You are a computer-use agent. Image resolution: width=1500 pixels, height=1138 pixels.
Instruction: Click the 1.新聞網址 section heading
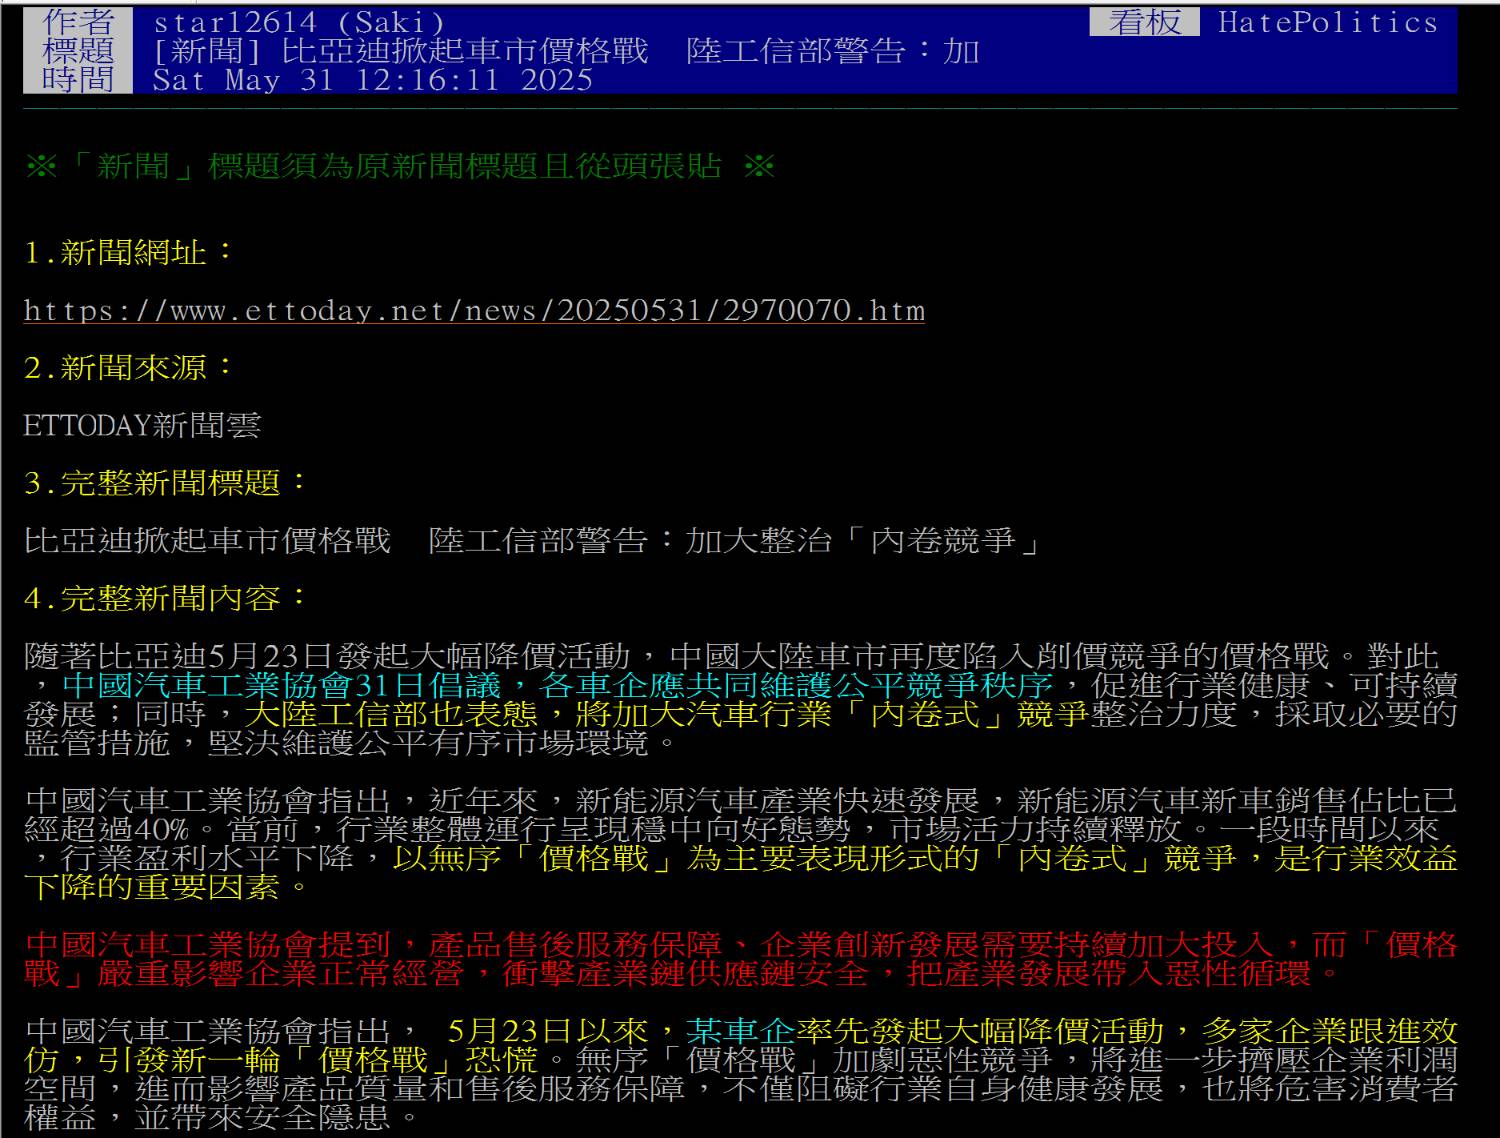[128, 253]
